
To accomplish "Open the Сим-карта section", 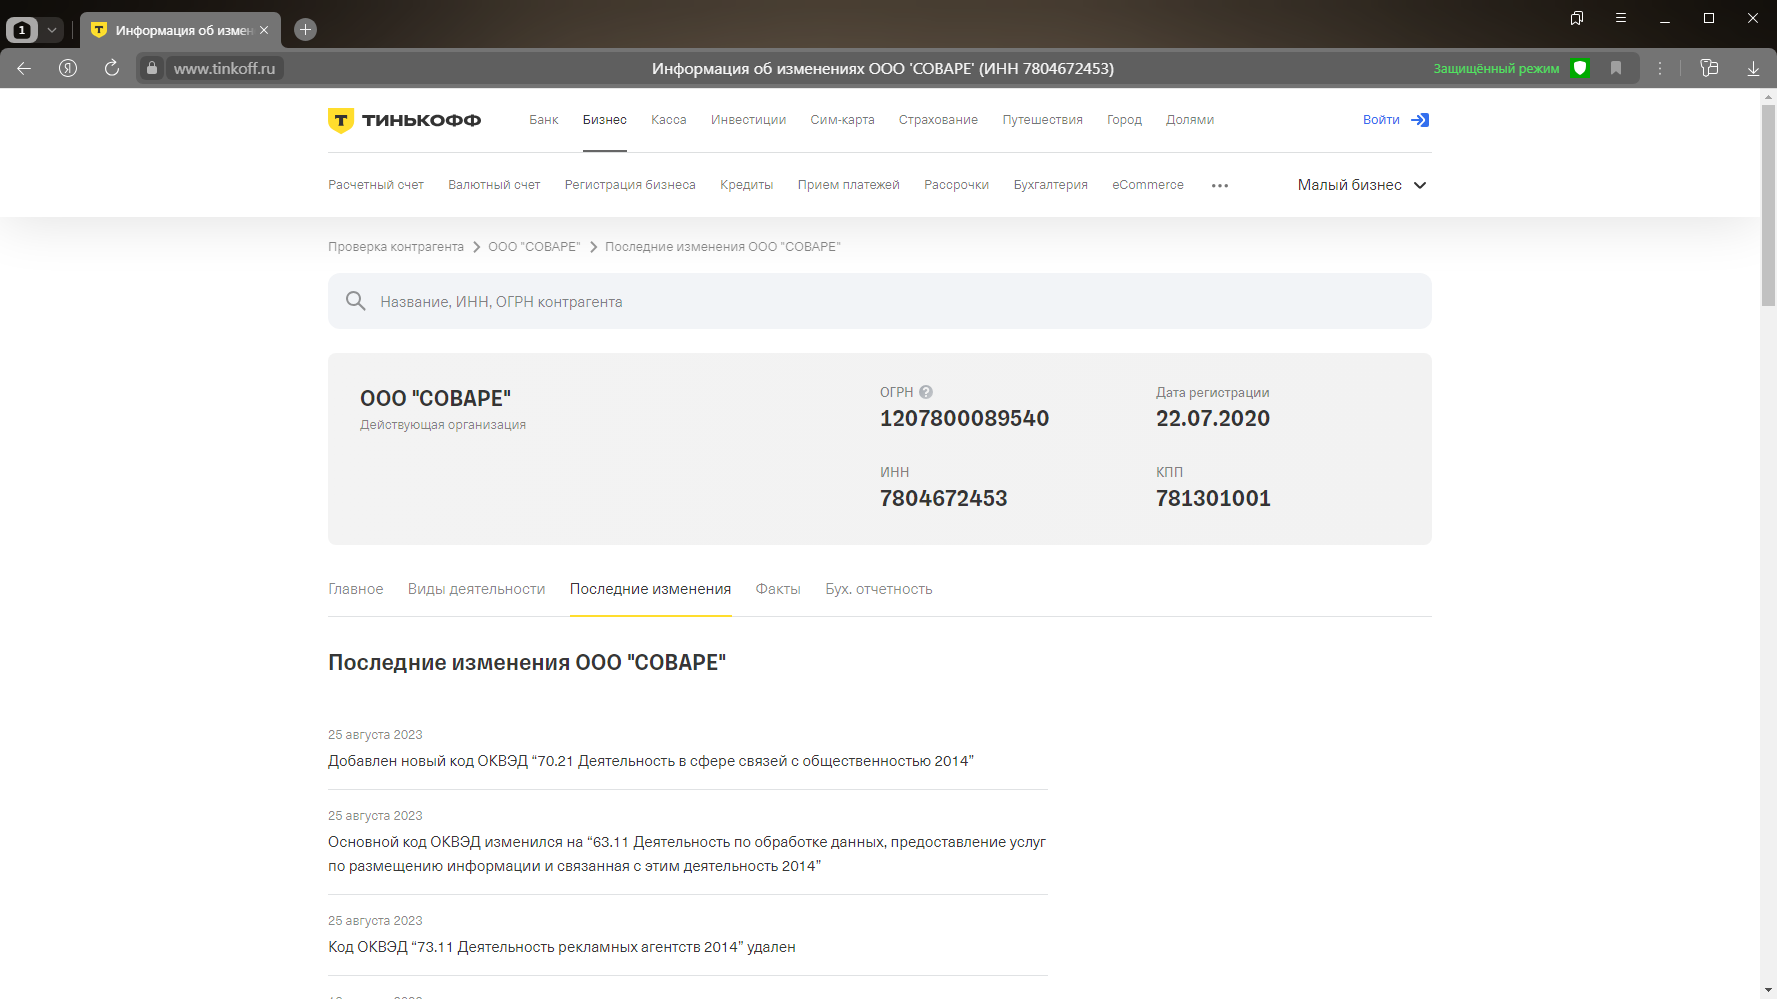I will tap(842, 120).
